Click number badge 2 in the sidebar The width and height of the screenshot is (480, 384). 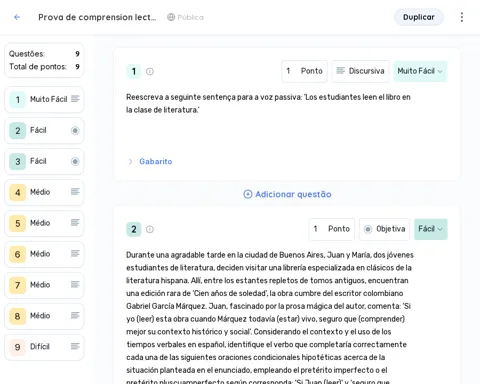point(18,130)
